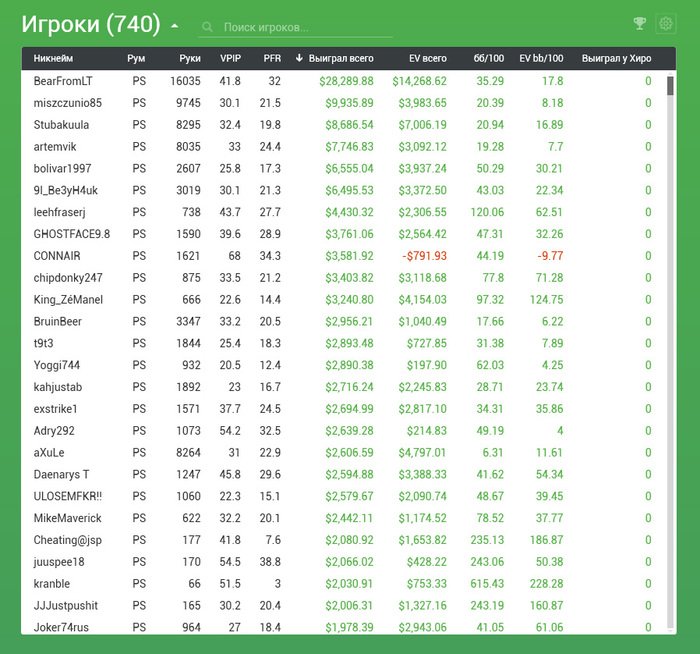700x654 pixels.
Task: Click EV total $4,797.01
Action: 422,453
